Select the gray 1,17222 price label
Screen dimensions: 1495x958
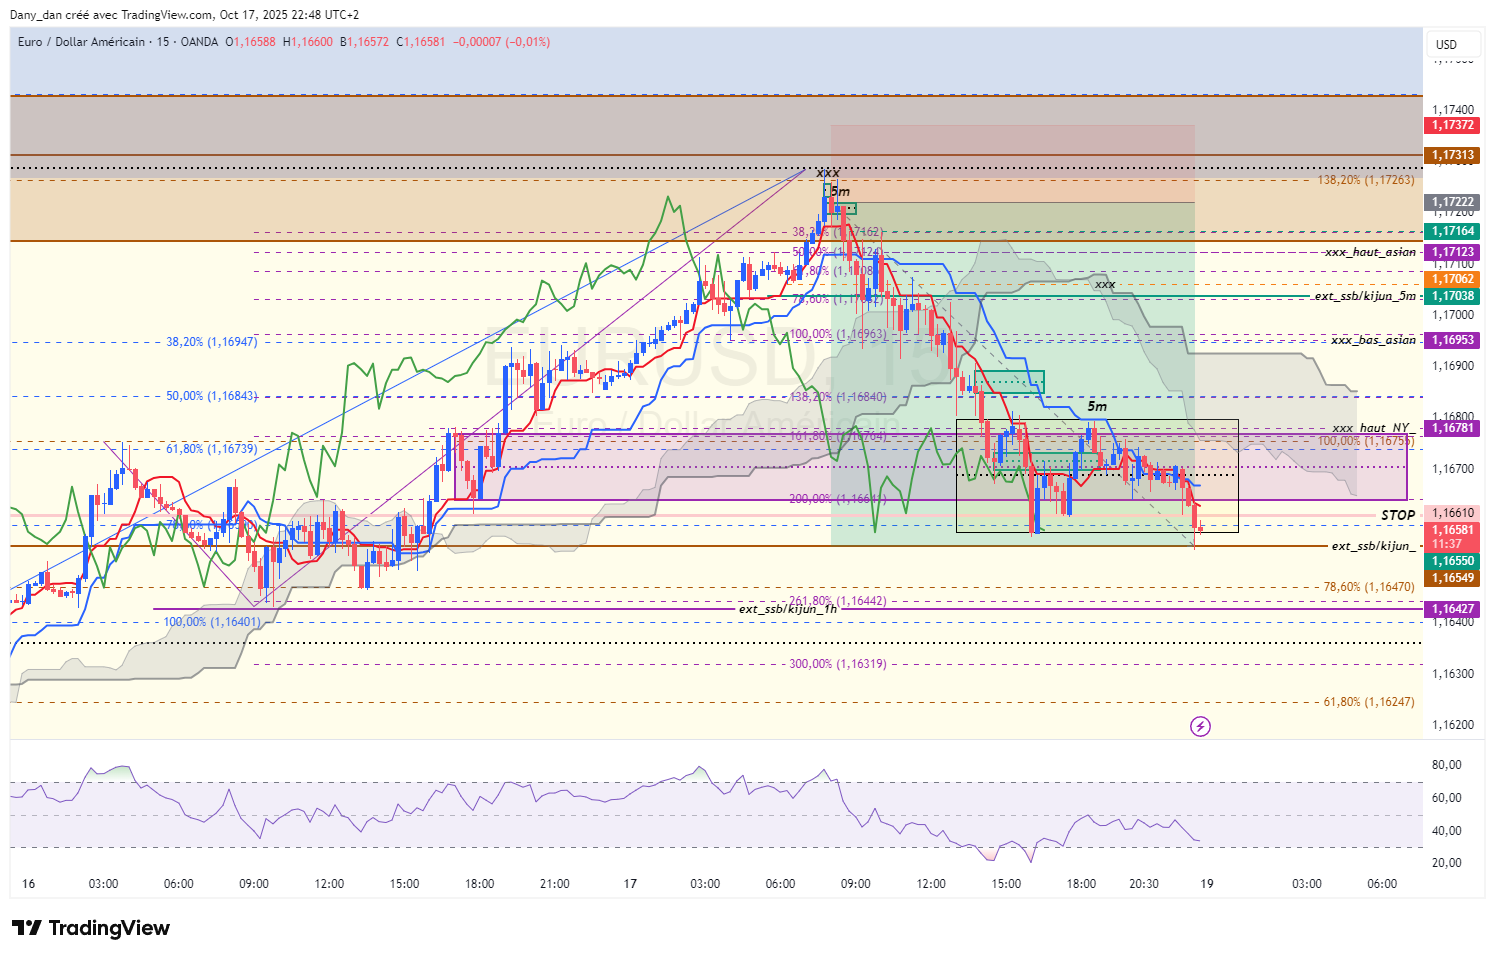pyautogui.click(x=1452, y=202)
